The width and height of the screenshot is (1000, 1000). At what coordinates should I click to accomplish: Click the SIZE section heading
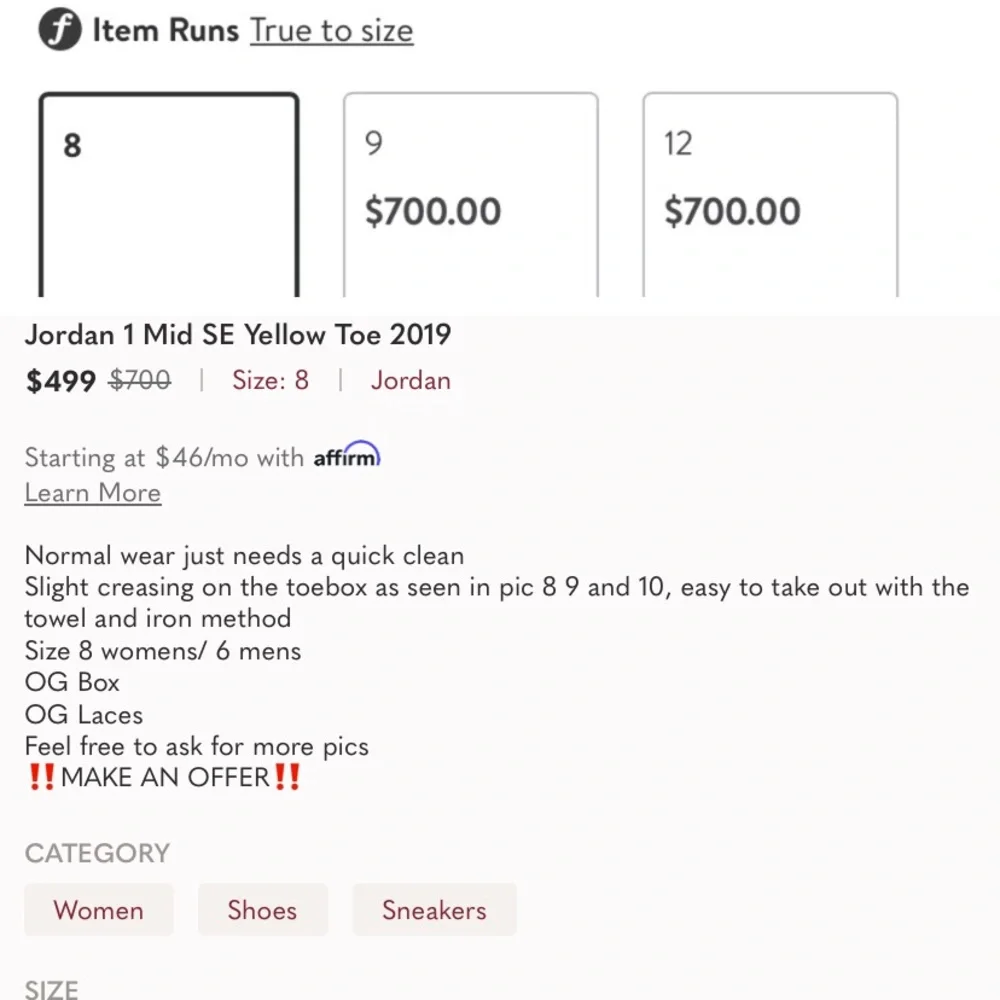click(x=51, y=989)
